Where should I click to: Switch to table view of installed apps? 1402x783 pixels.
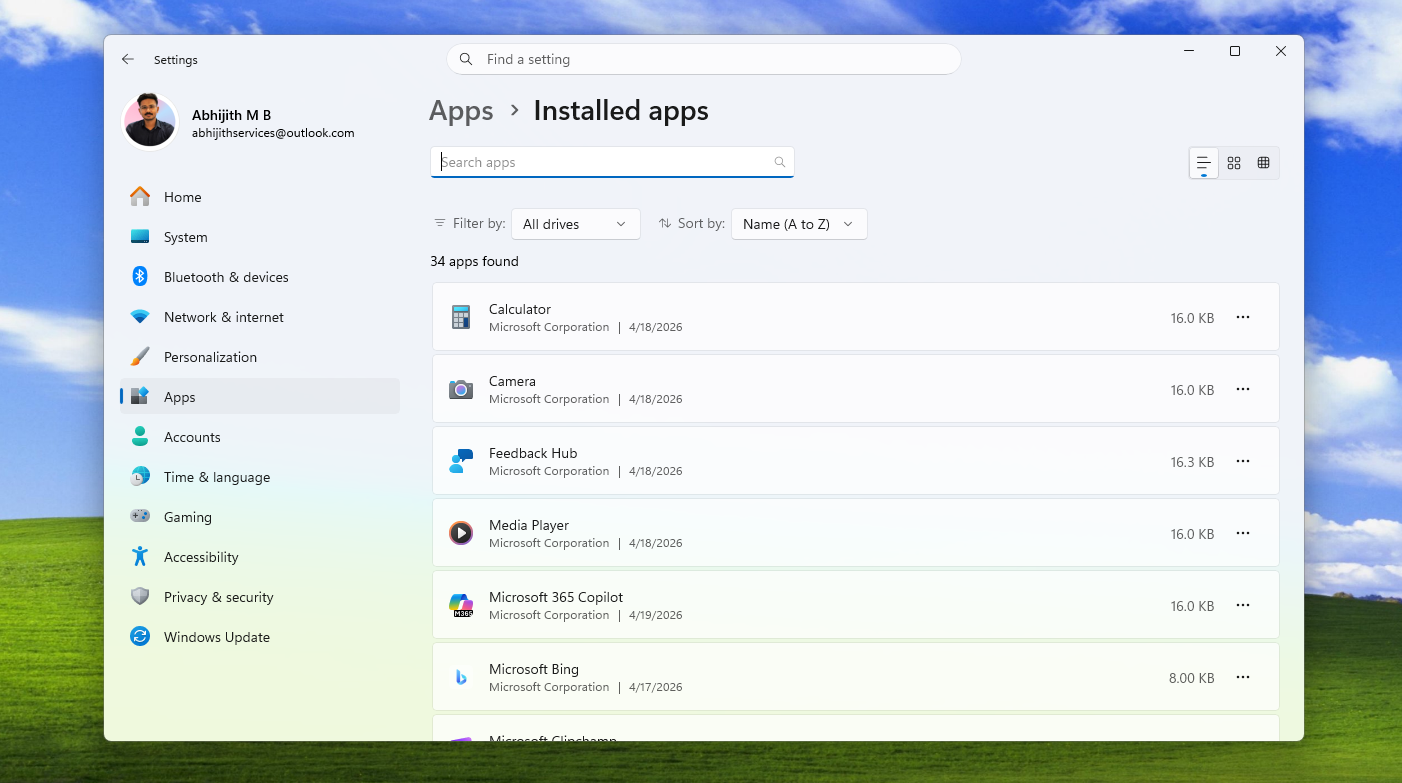click(1263, 162)
